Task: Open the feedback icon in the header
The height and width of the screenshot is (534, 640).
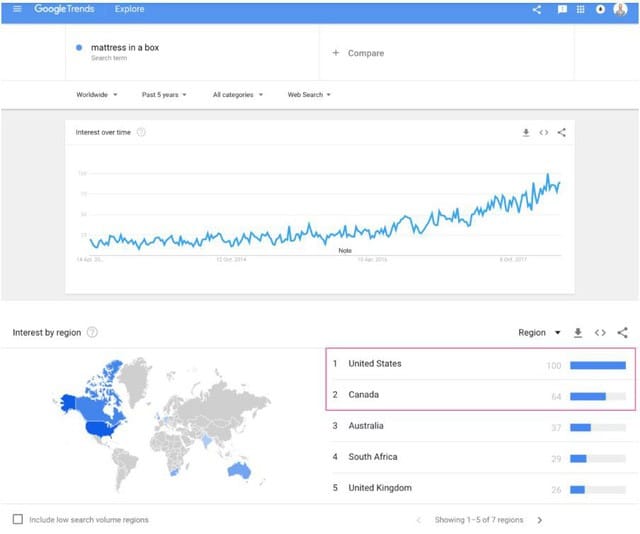Action: 562,9
